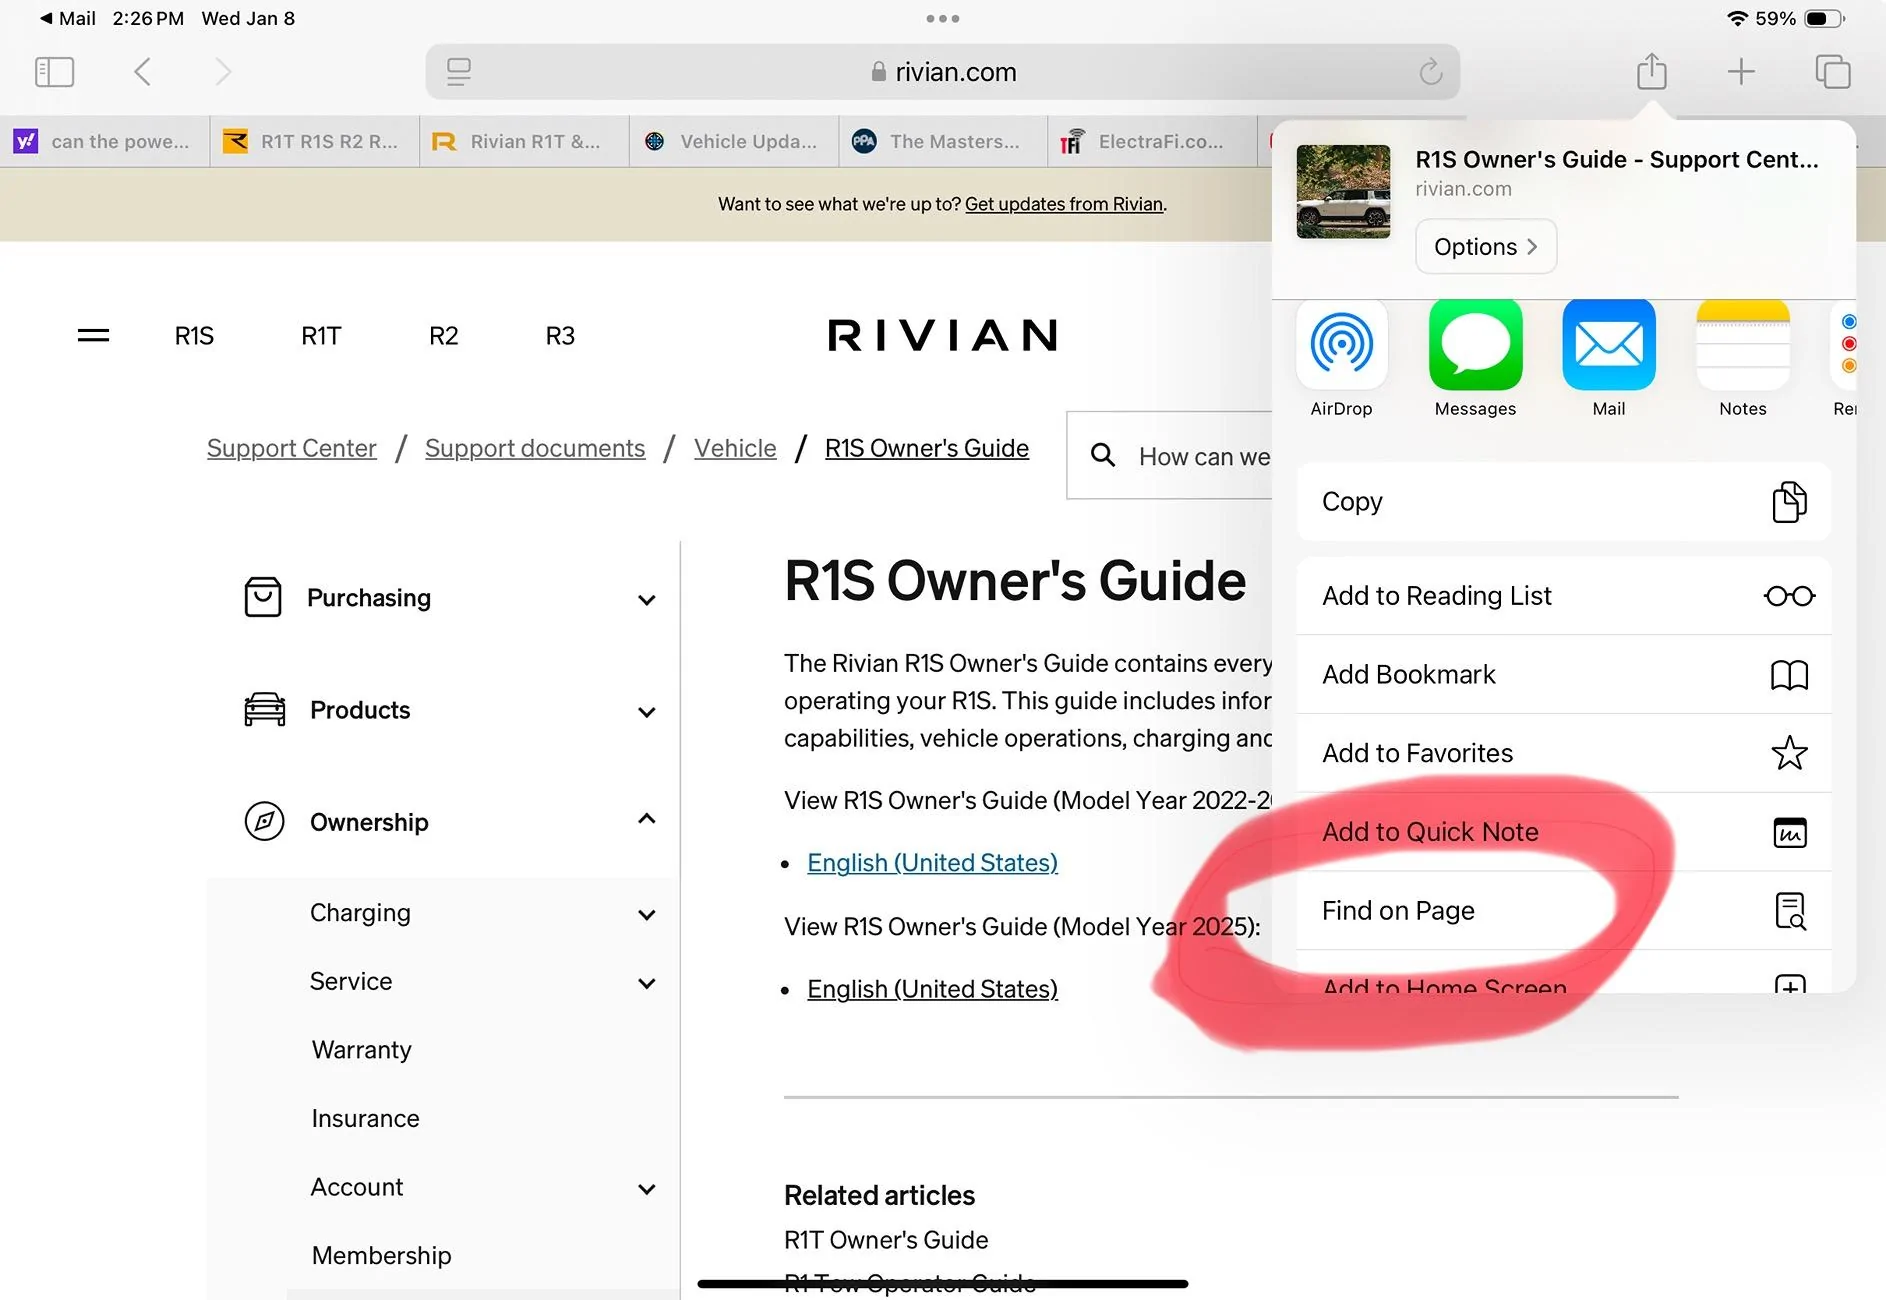This screenshot has height=1300, width=1886.
Task: Open the Membership page
Action: click(381, 1256)
